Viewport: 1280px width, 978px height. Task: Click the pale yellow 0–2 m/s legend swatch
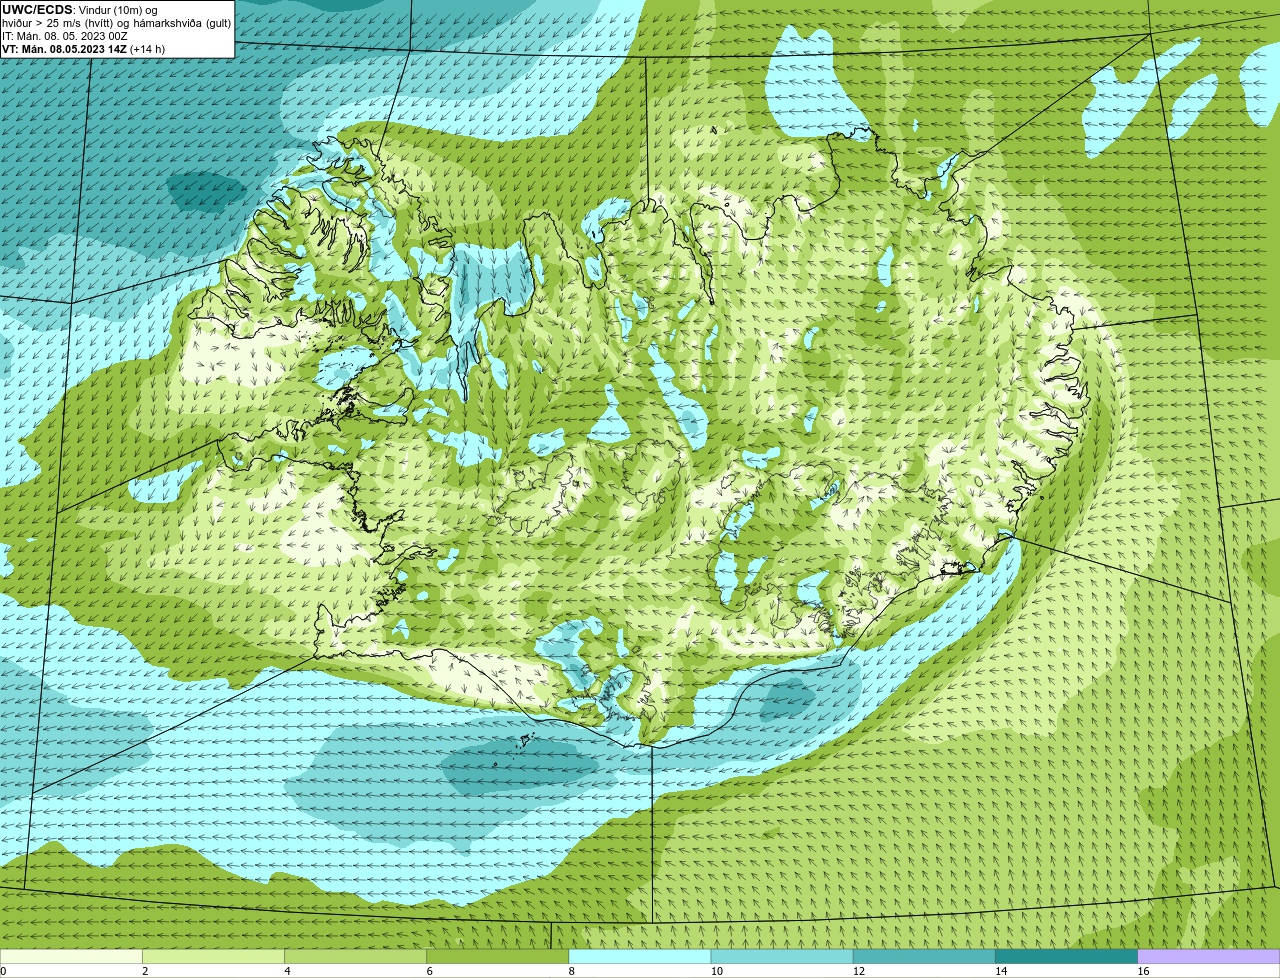tap(71, 957)
